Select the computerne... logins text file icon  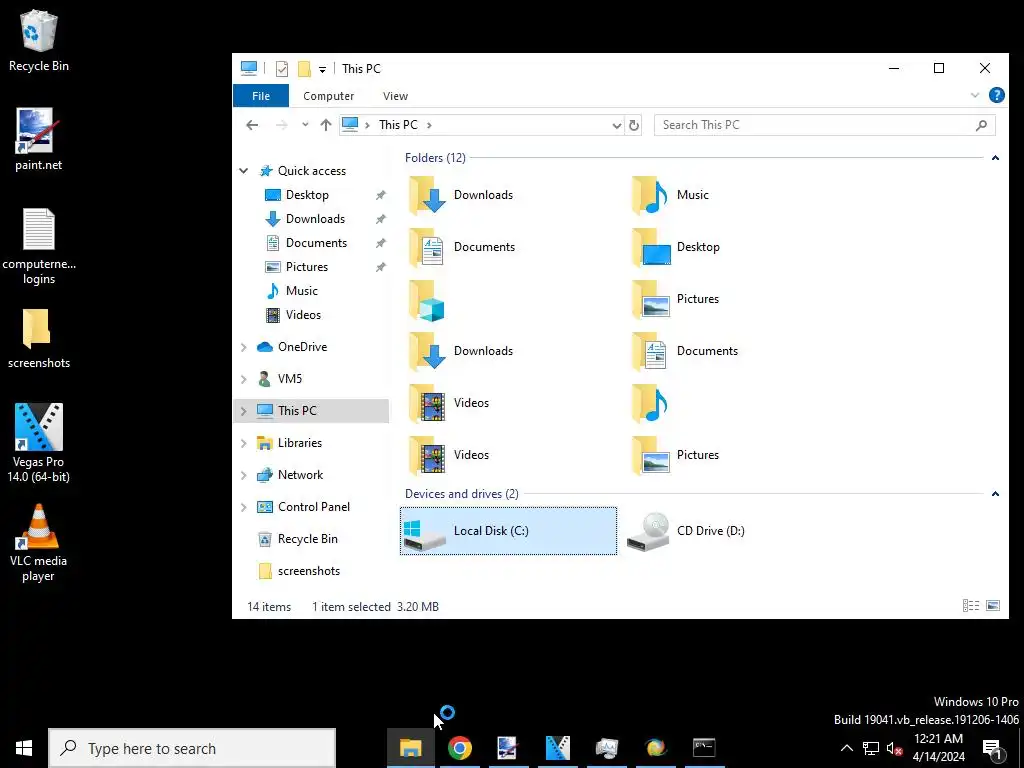(x=39, y=247)
